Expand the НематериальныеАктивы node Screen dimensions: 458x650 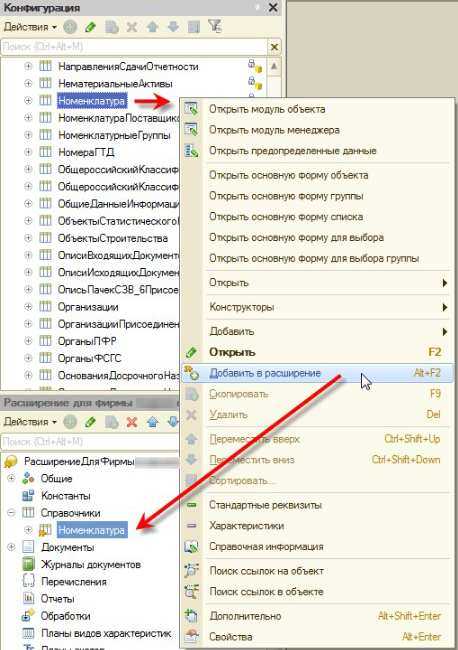pyautogui.click(x=28, y=83)
